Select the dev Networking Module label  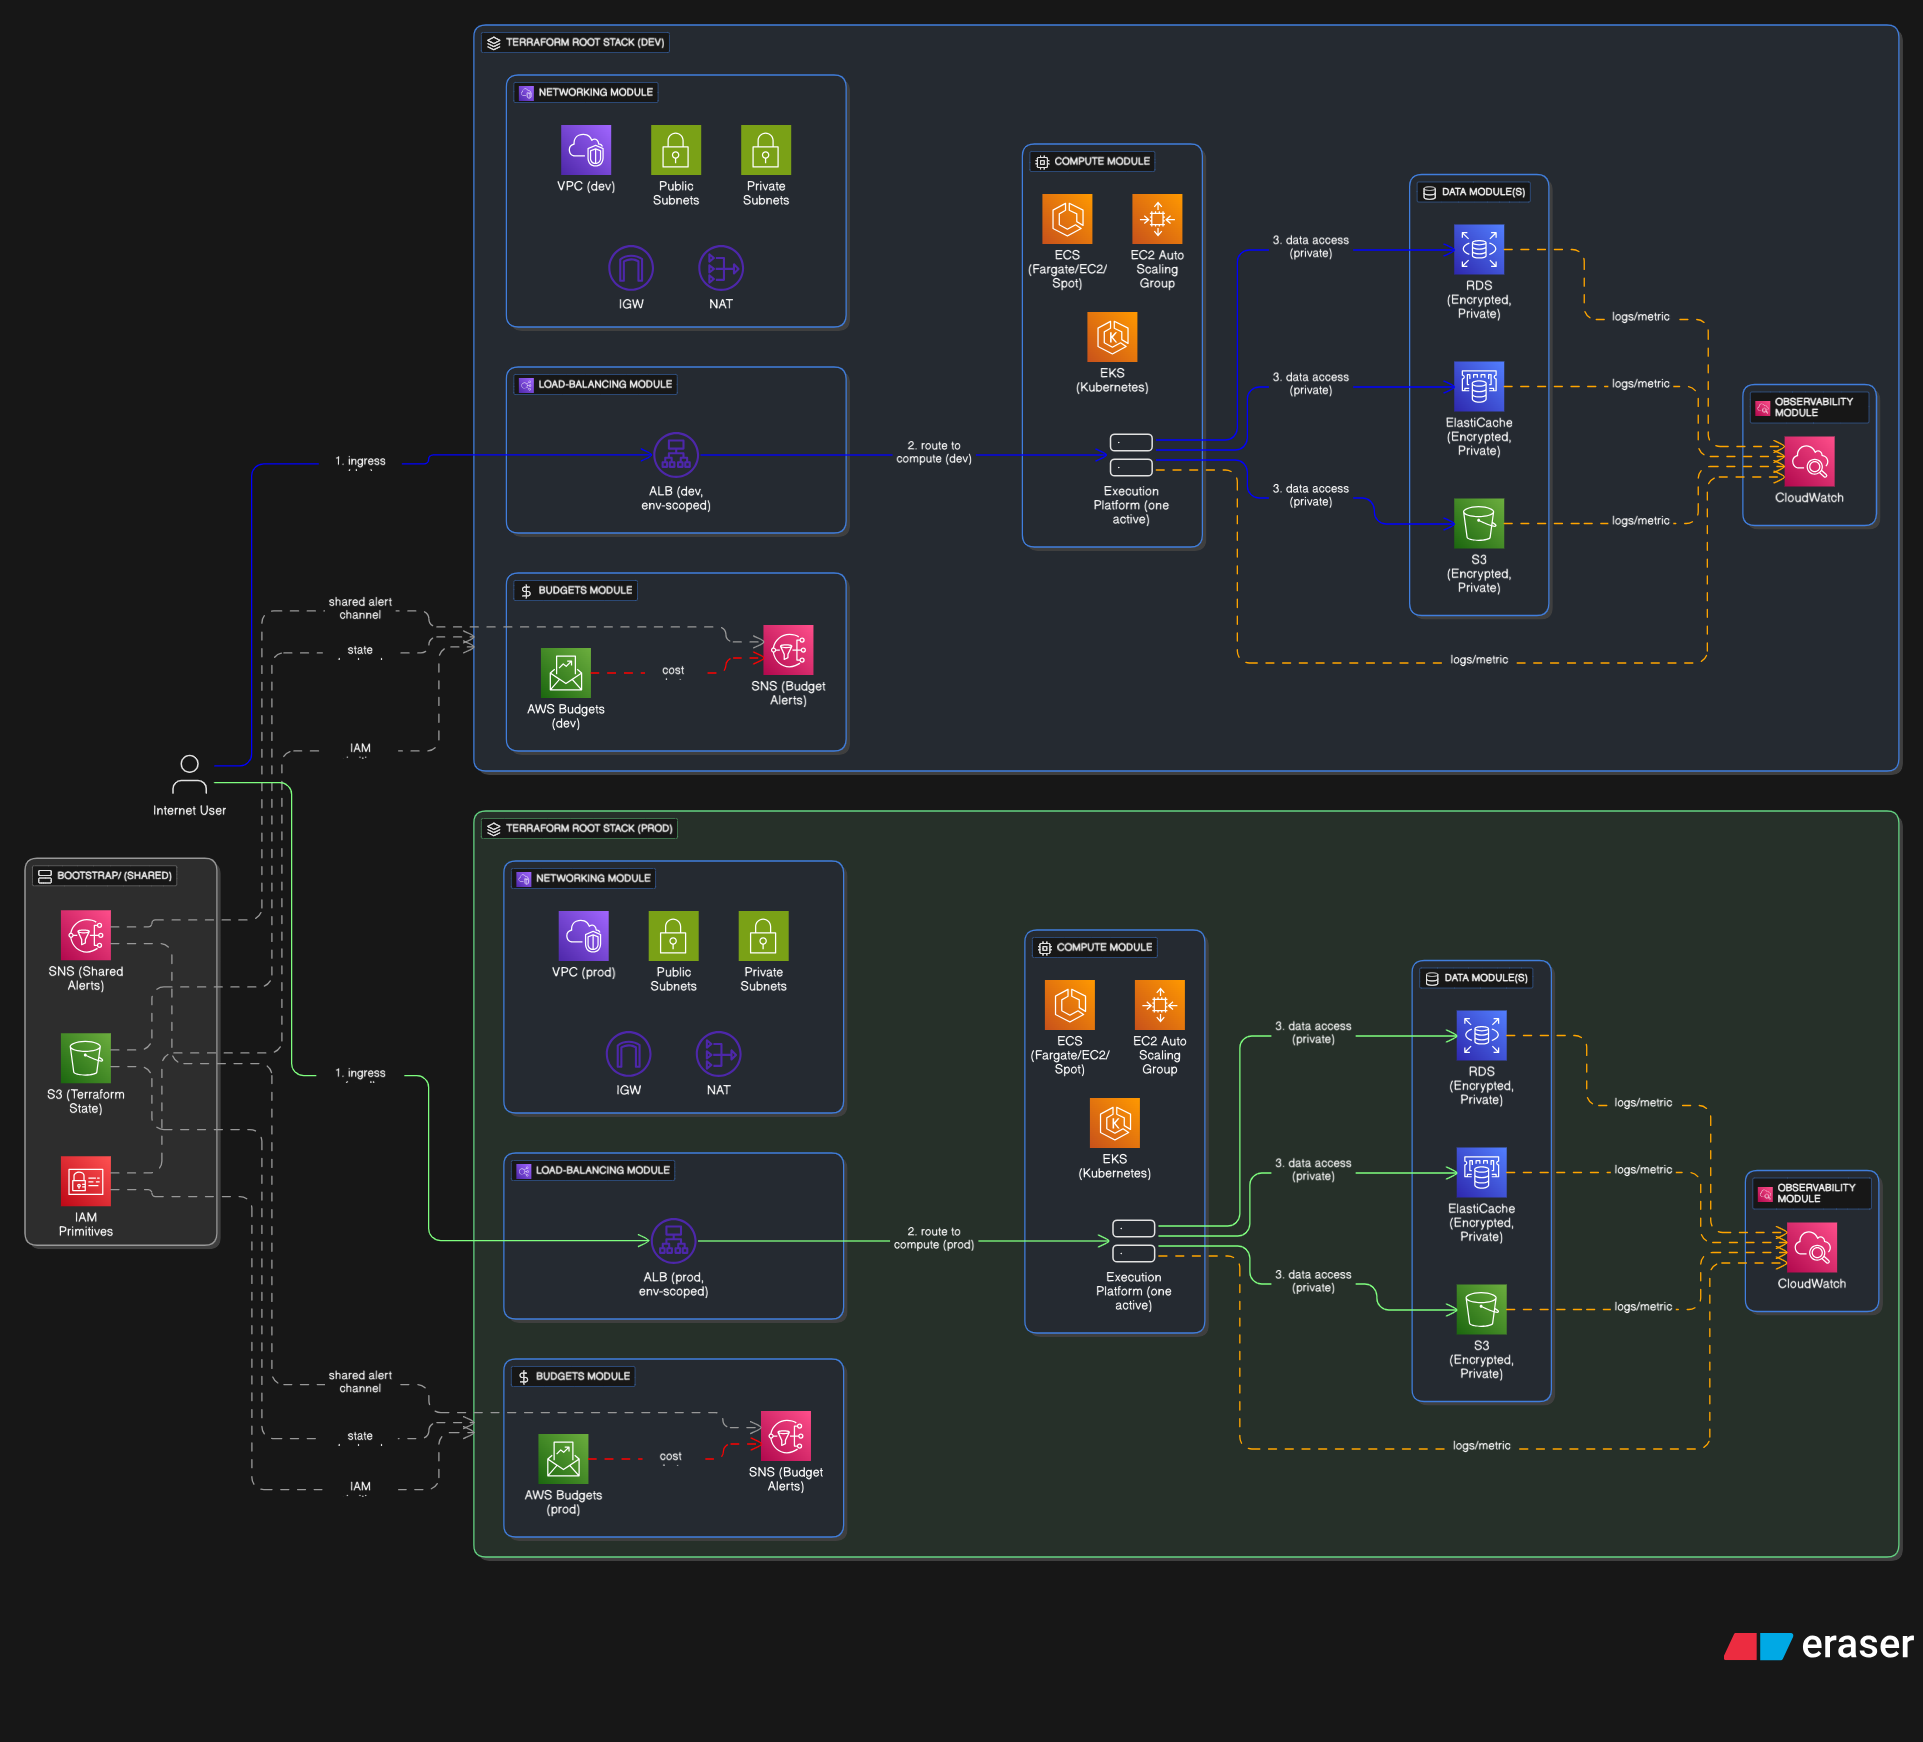click(x=586, y=93)
